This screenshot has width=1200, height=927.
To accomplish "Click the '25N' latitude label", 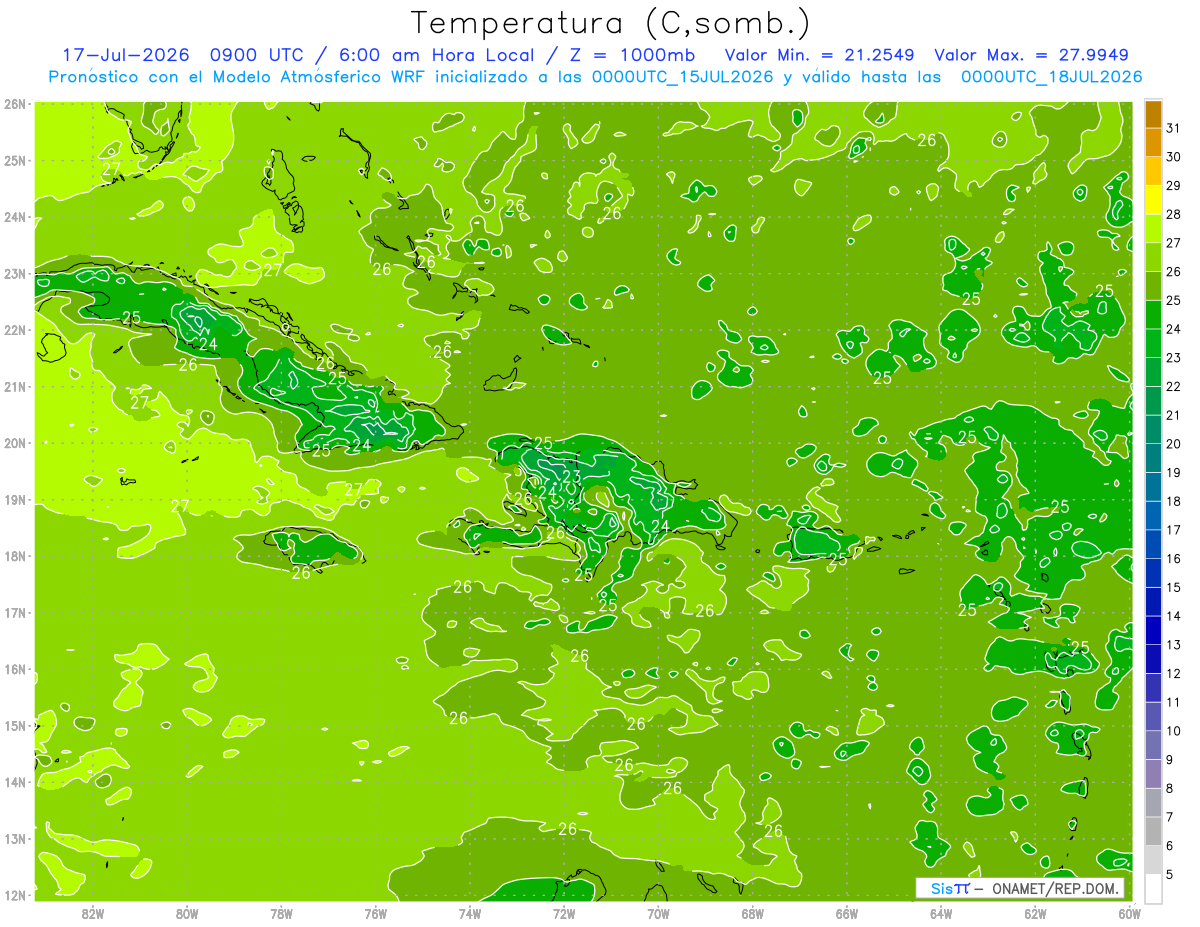I will click(14, 160).
